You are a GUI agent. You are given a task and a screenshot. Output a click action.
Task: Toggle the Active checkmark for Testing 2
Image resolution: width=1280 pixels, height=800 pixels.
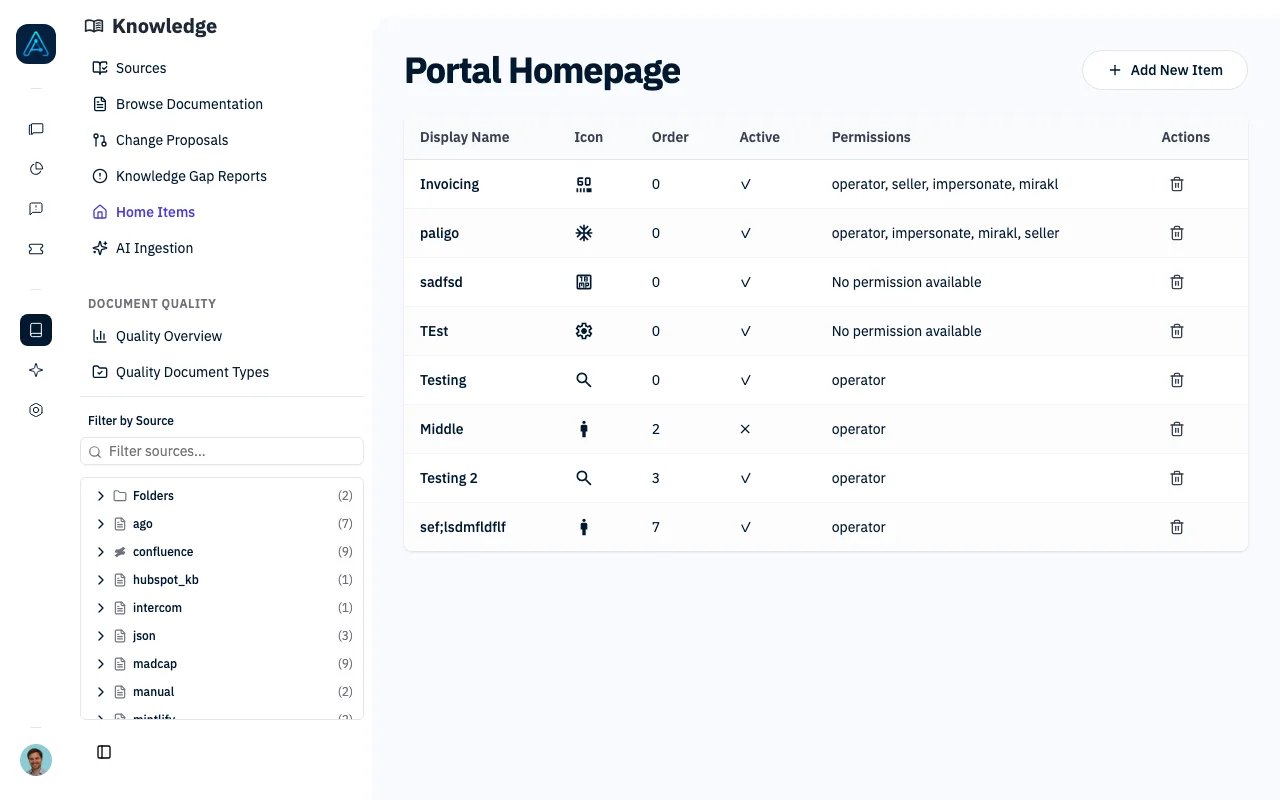(745, 478)
